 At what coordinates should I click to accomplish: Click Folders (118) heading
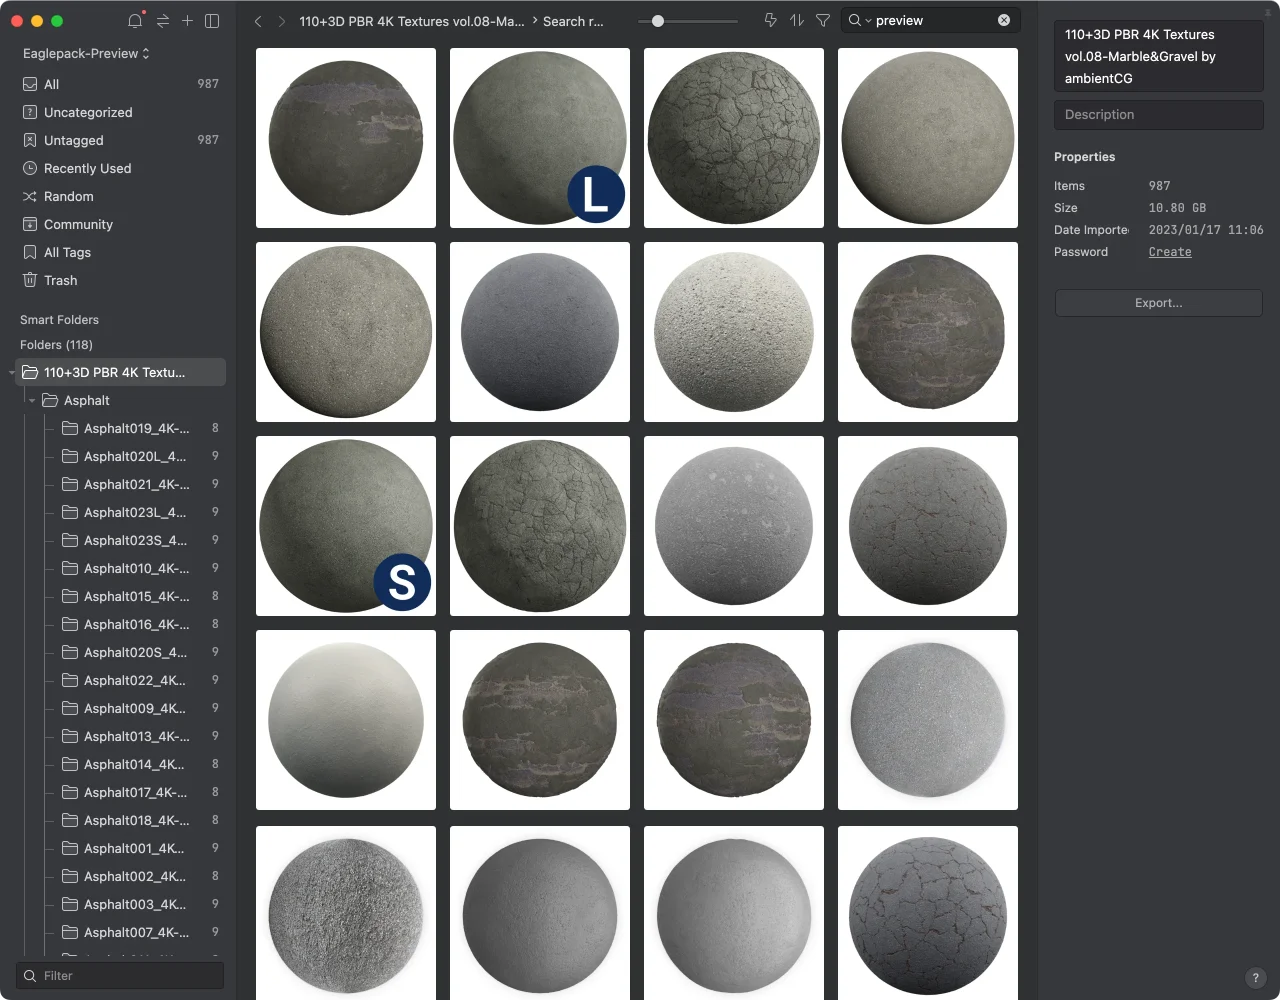point(56,345)
